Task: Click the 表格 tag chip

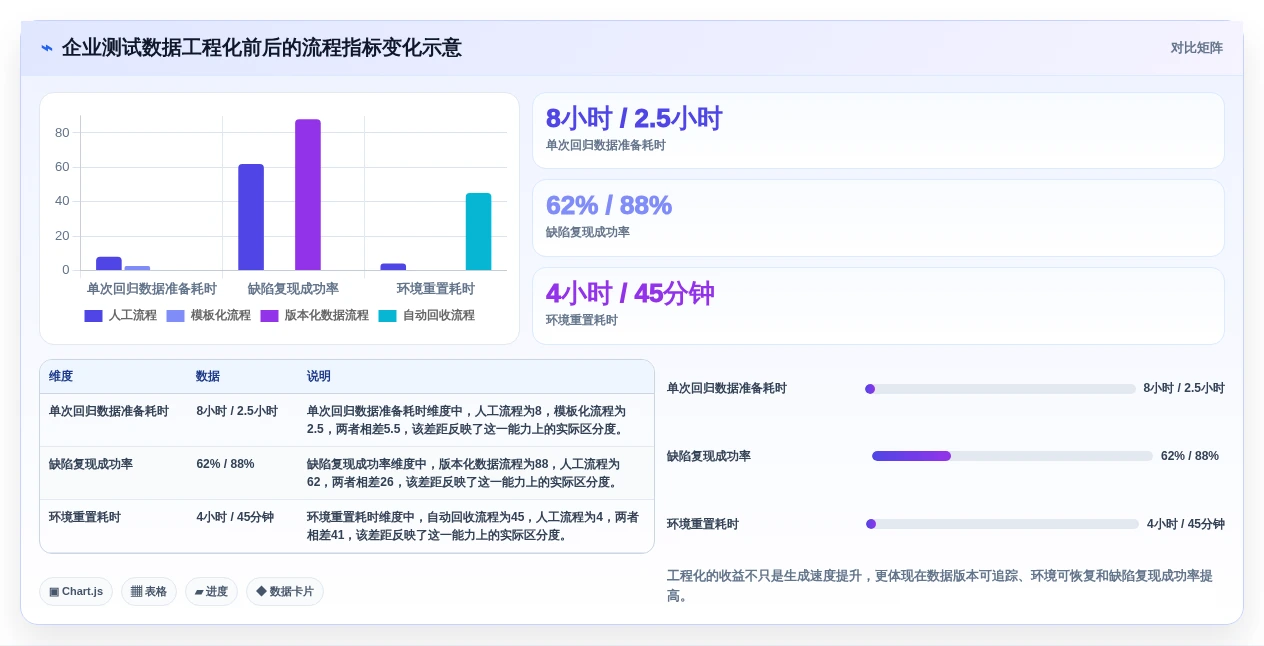Action: [x=149, y=591]
